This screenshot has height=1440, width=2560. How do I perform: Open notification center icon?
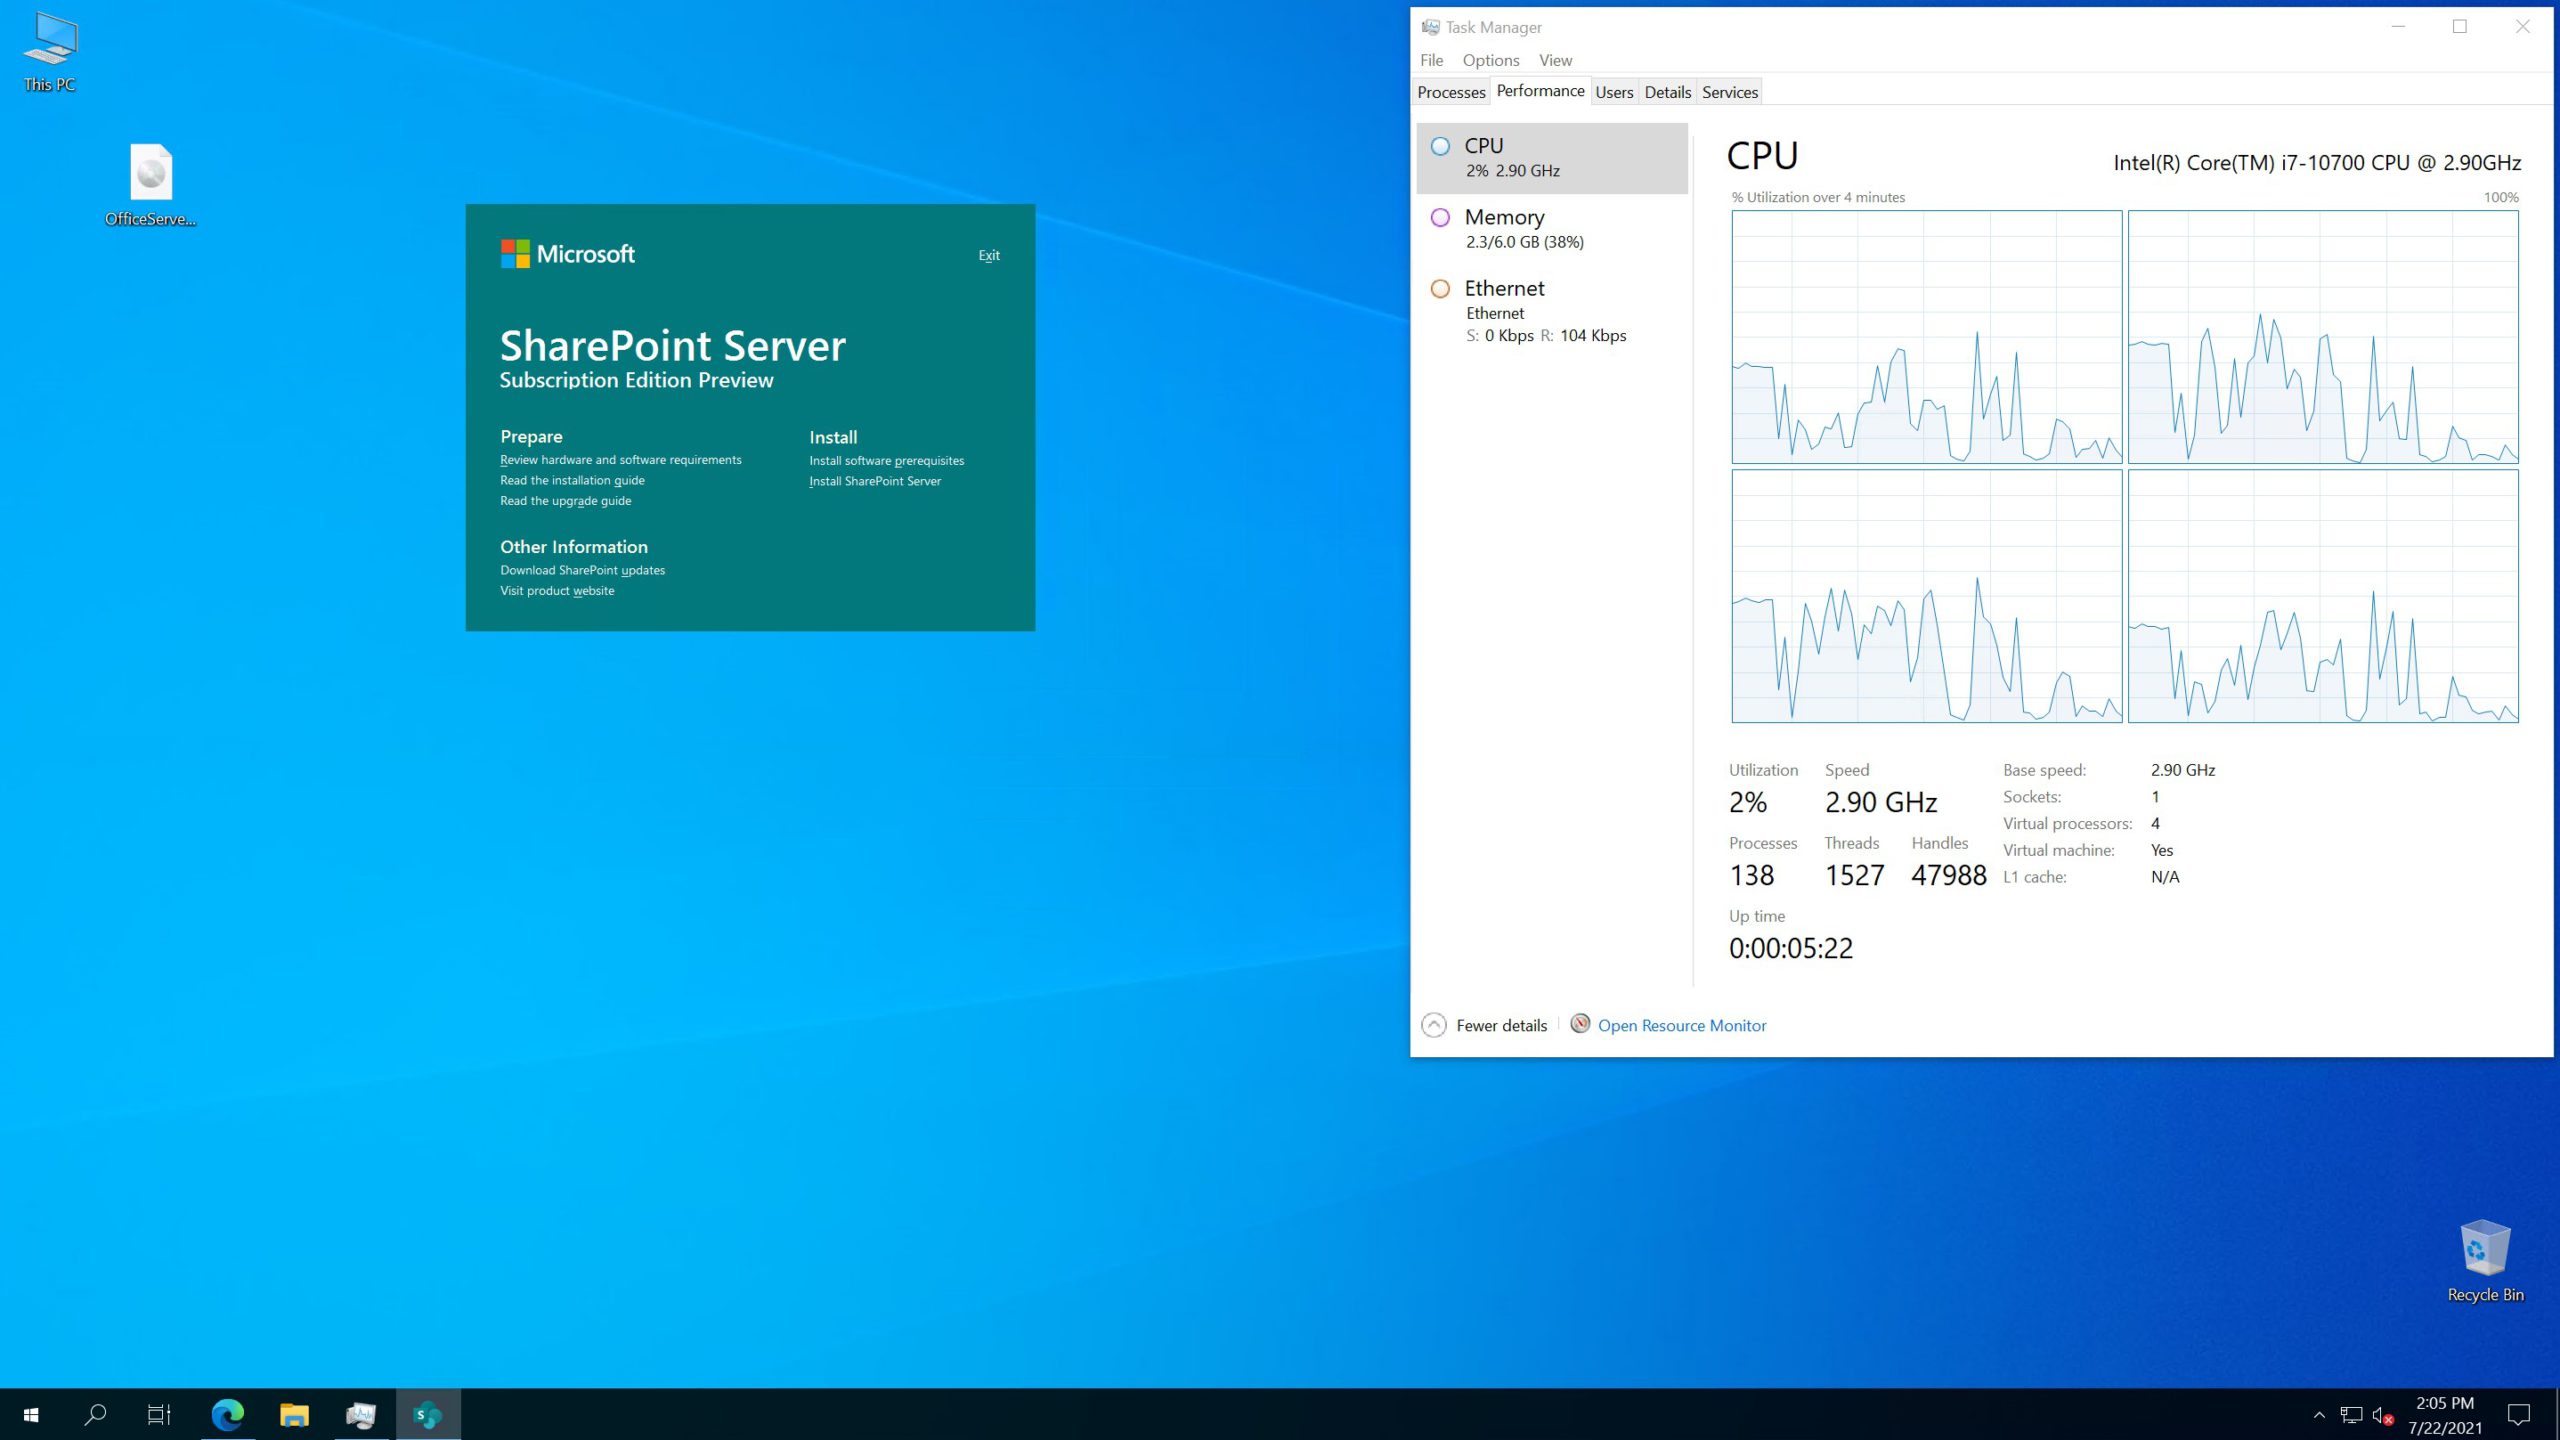coord(2519,1415)
